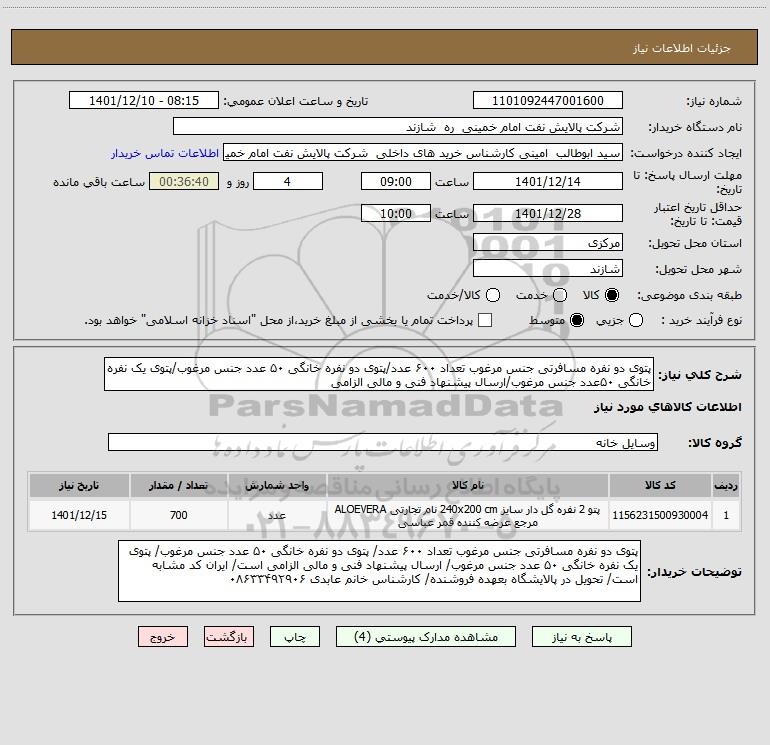
Task: Click the اطلاعات کالاهای مورد نیاز heading
Action: (668, 407)
